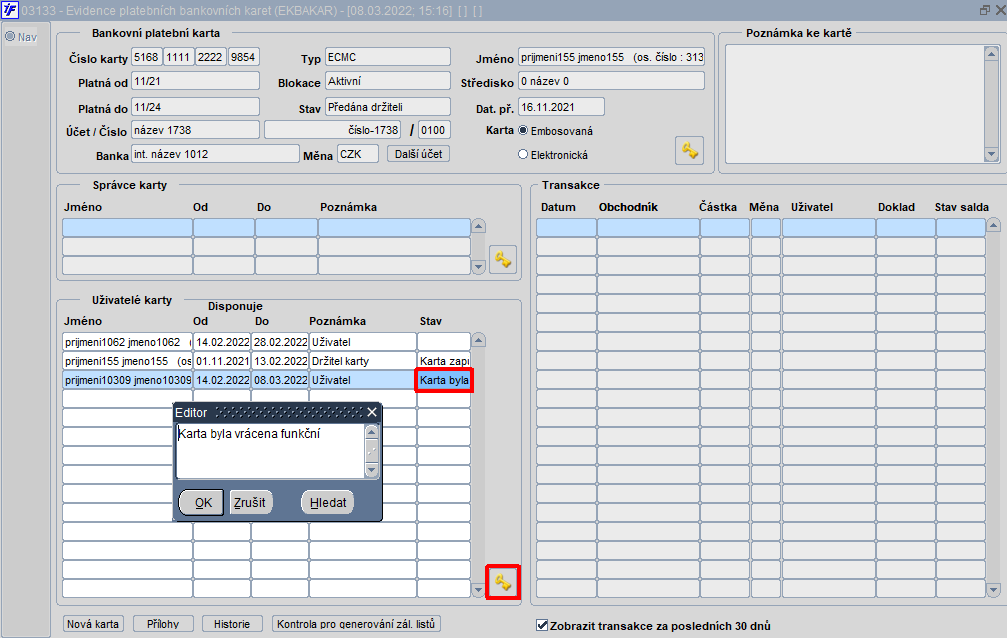Click Zrušit in the Editor dialog
The height and width of the screenshot is (638, 1007).
pos(250,502)
